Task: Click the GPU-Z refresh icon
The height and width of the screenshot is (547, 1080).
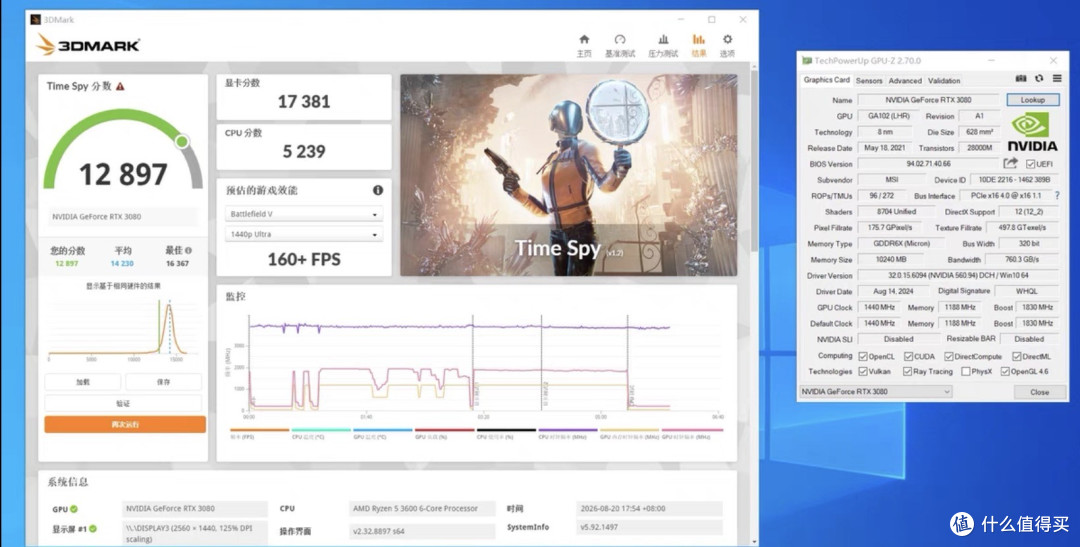Action: click(x=1039, y=79)
